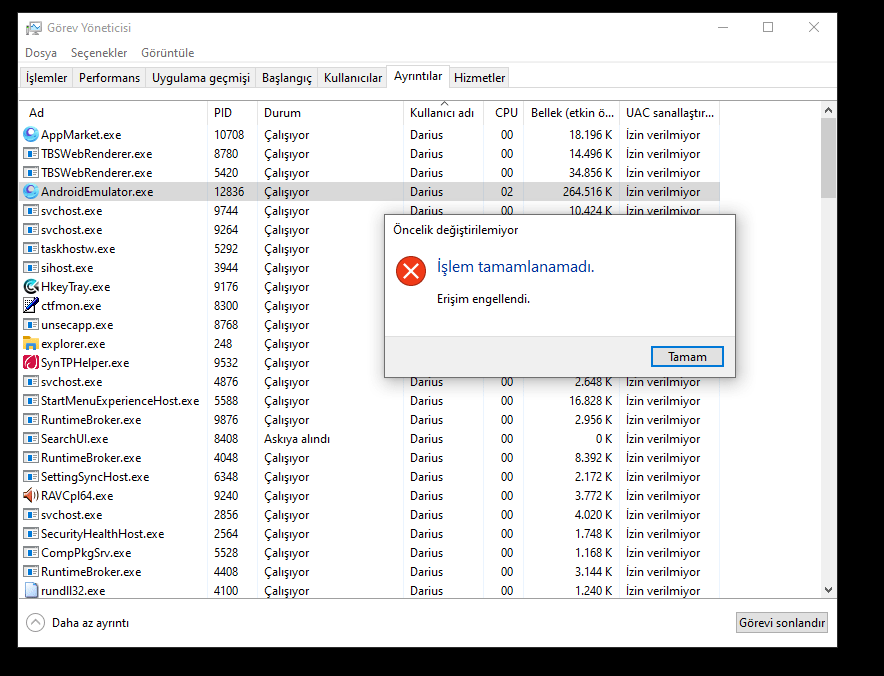Click icon of RuntimeBroker.exe PID 9876
884x676 pixels.
point(30,420)
